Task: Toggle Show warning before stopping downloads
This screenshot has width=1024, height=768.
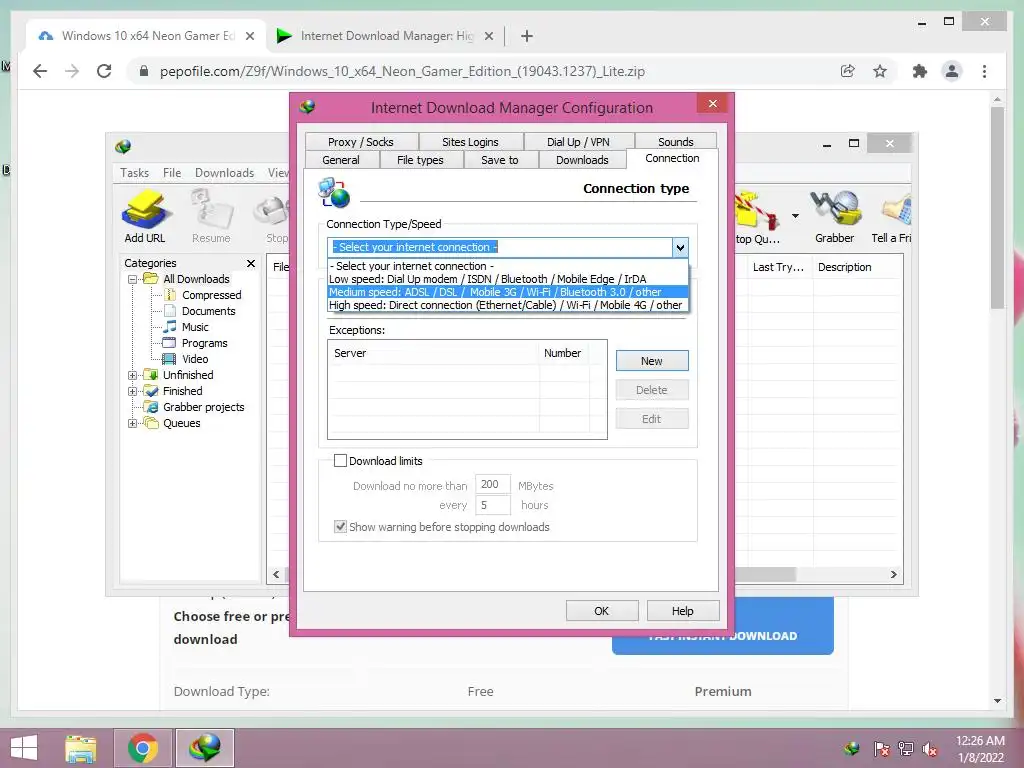Action: (x=340, y=526)
